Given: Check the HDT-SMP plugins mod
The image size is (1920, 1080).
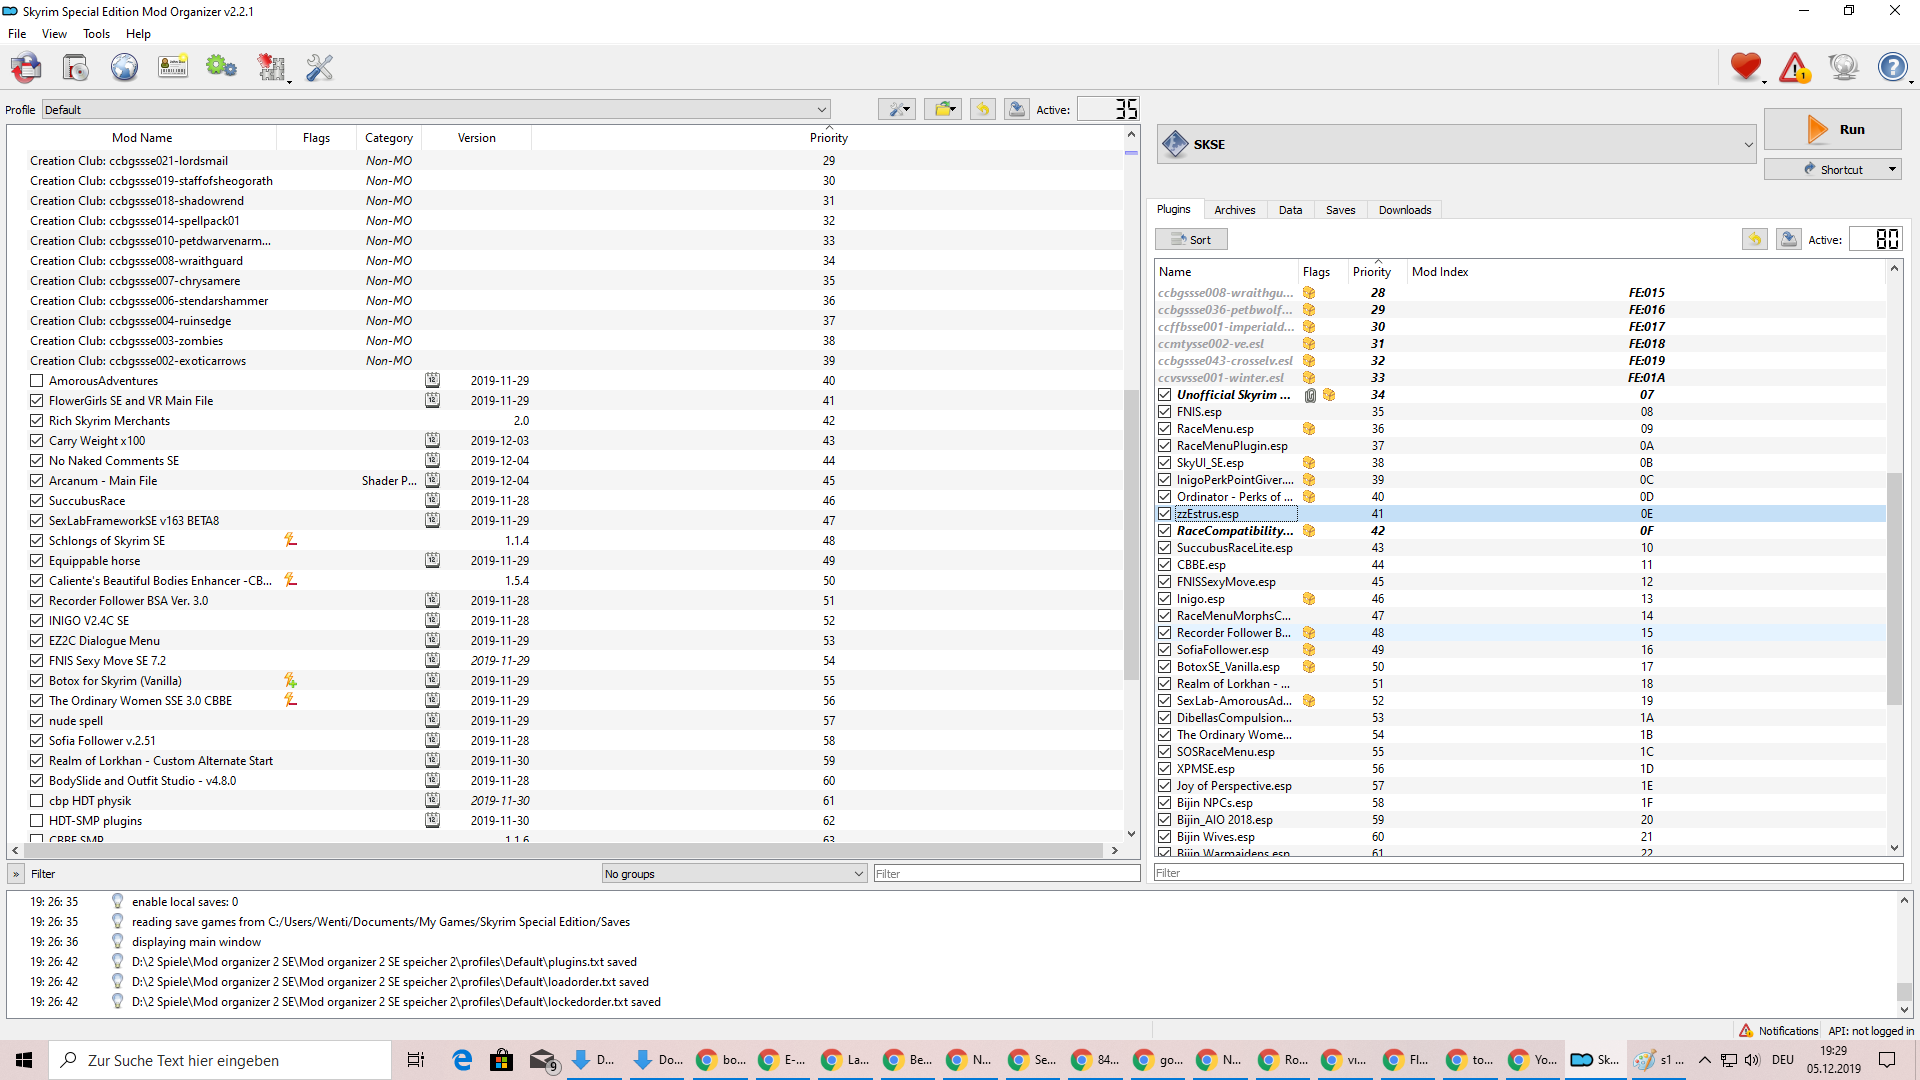Looking at the screenshot, I should pyautogui.click(x=37, y=821).
